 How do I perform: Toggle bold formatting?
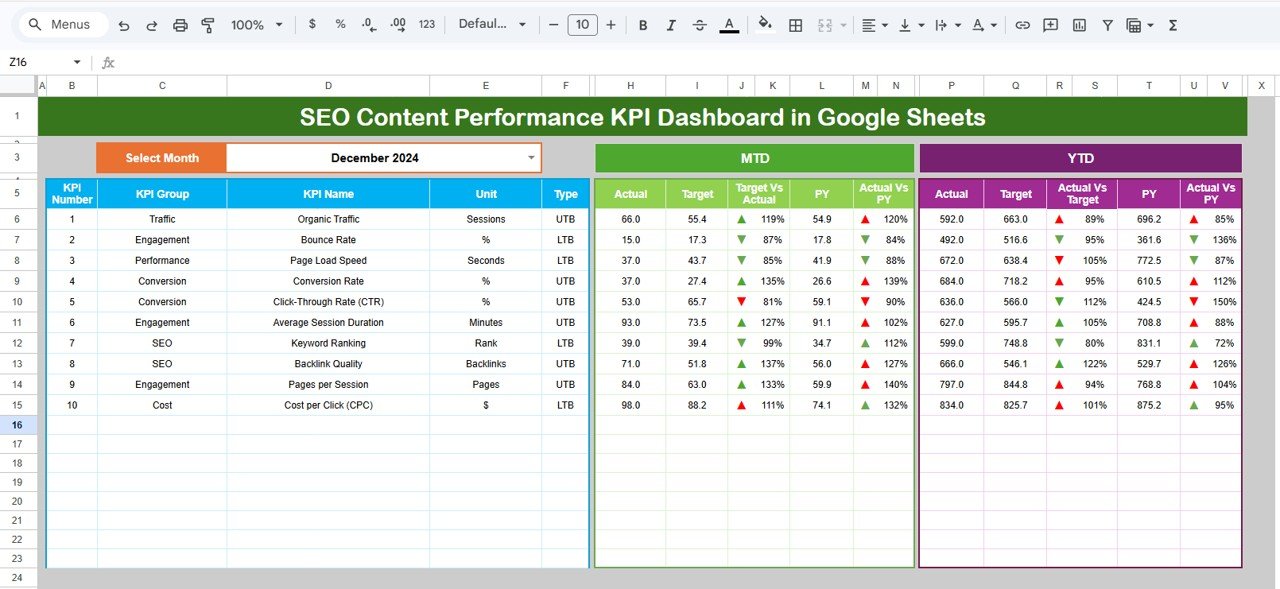pyautogui.click(x=643, y=24)
